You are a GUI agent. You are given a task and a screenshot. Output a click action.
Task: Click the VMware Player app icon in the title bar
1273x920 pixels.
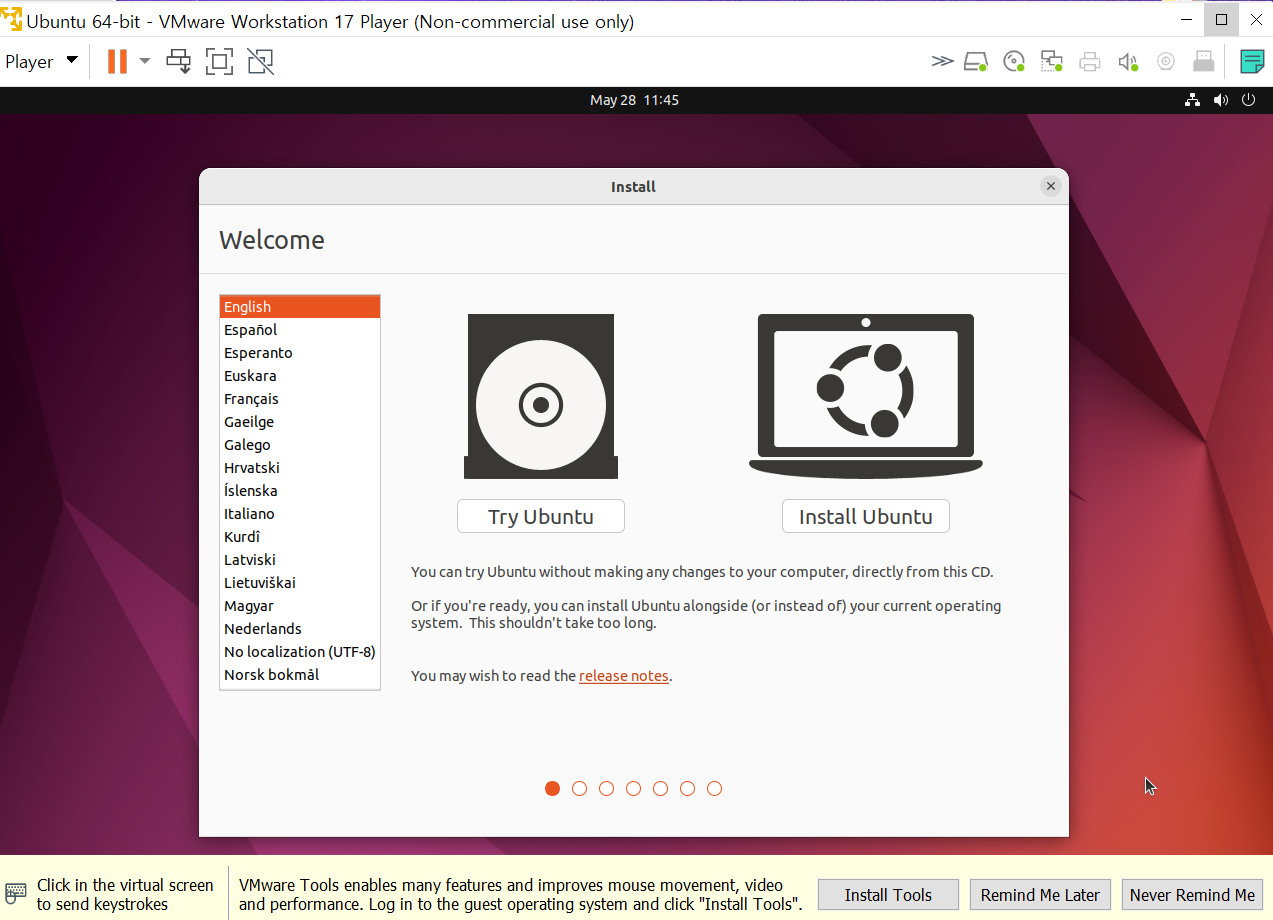click(11, 20)
